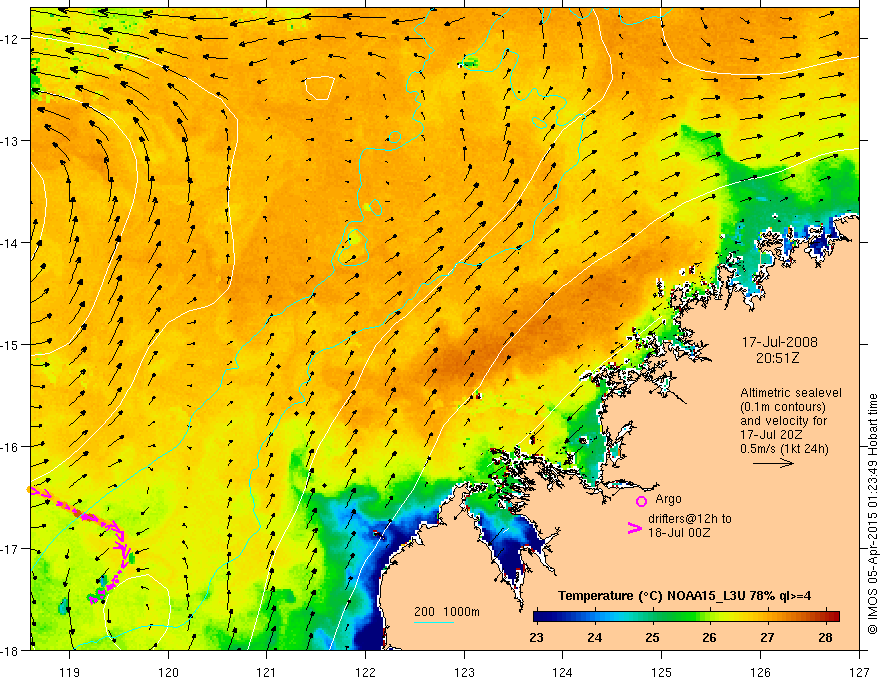Click the longitude axis label '127'
This screenshot has height=680, width=880.
point(859,672)
